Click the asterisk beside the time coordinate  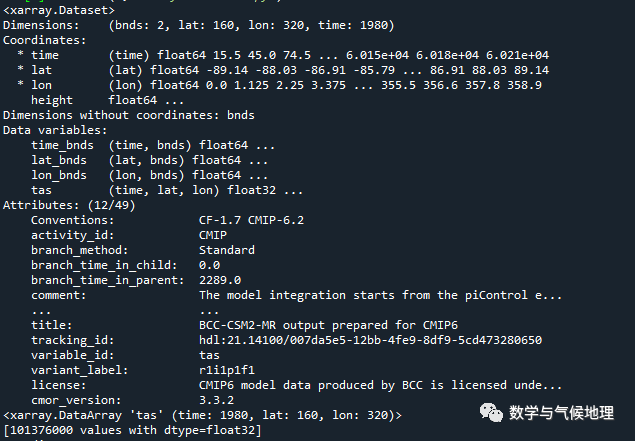(20, 55)
